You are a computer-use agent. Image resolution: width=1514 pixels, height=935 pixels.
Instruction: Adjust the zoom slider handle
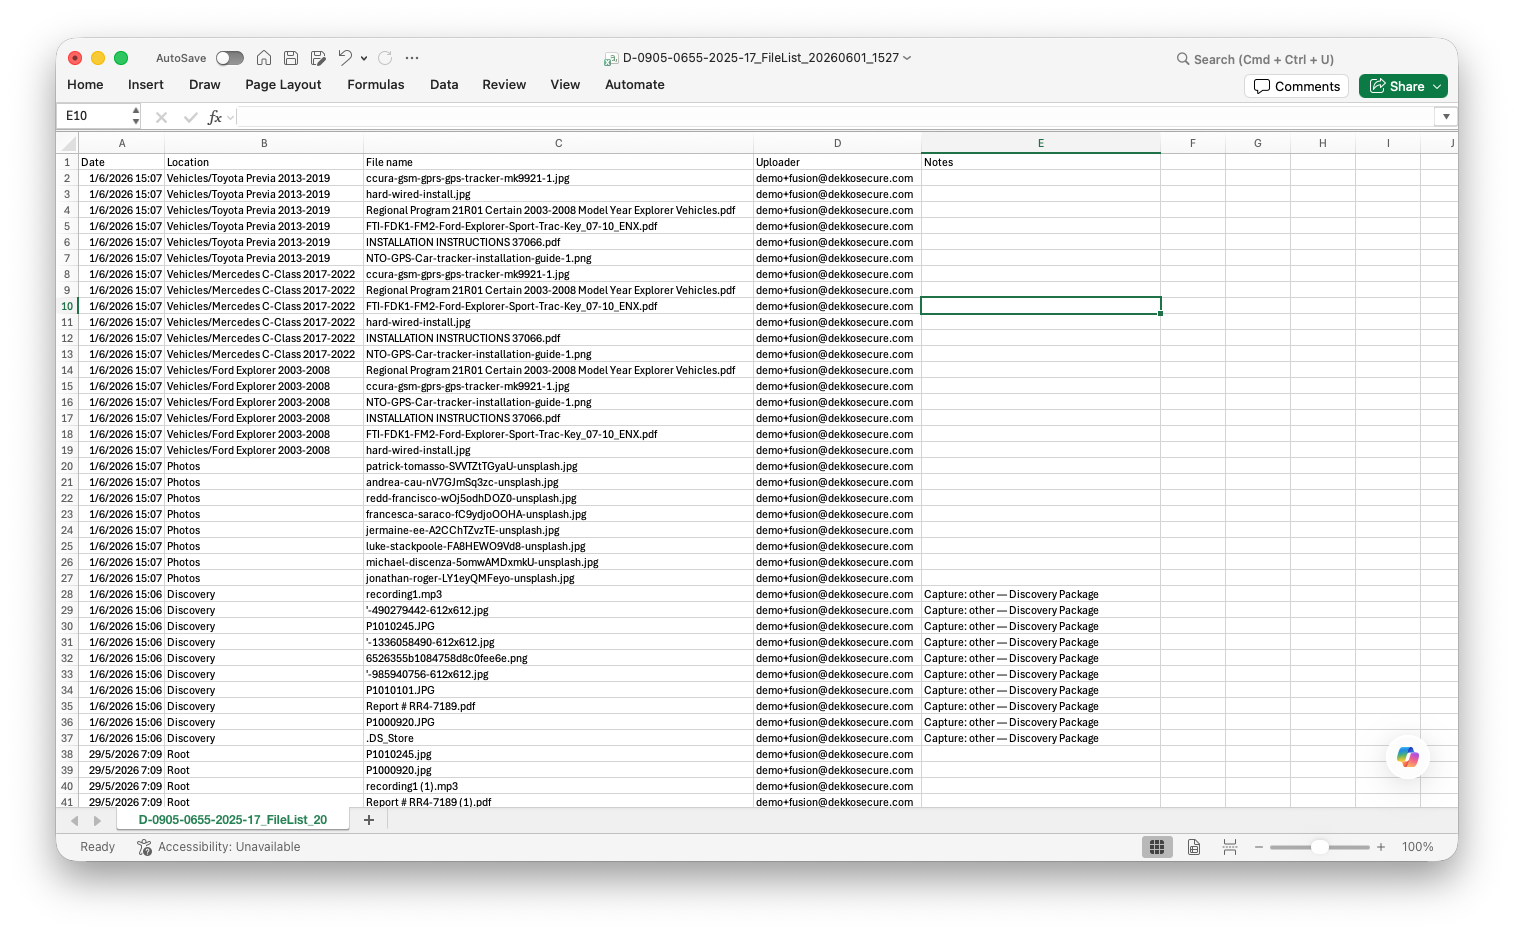(x=1320, y=847)
